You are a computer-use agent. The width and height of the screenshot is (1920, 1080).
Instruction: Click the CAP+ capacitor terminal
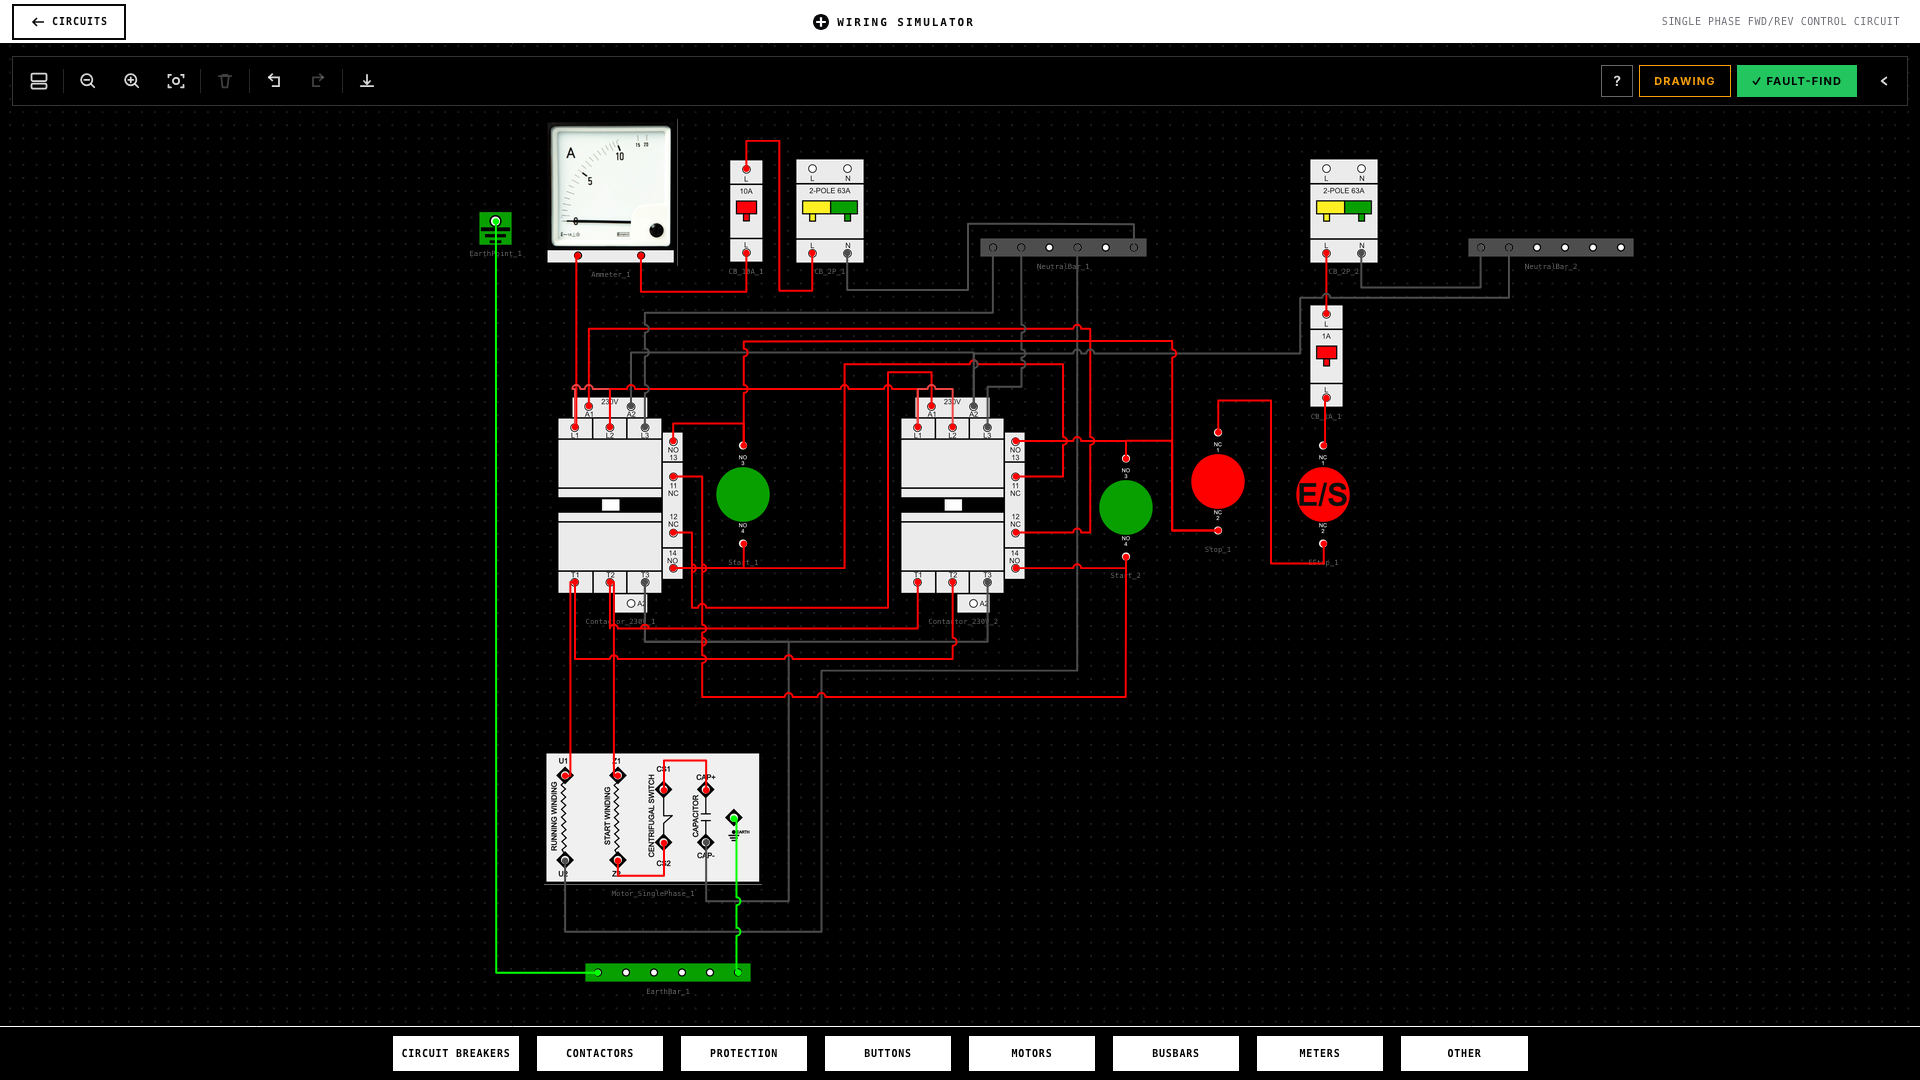point(706,789)
